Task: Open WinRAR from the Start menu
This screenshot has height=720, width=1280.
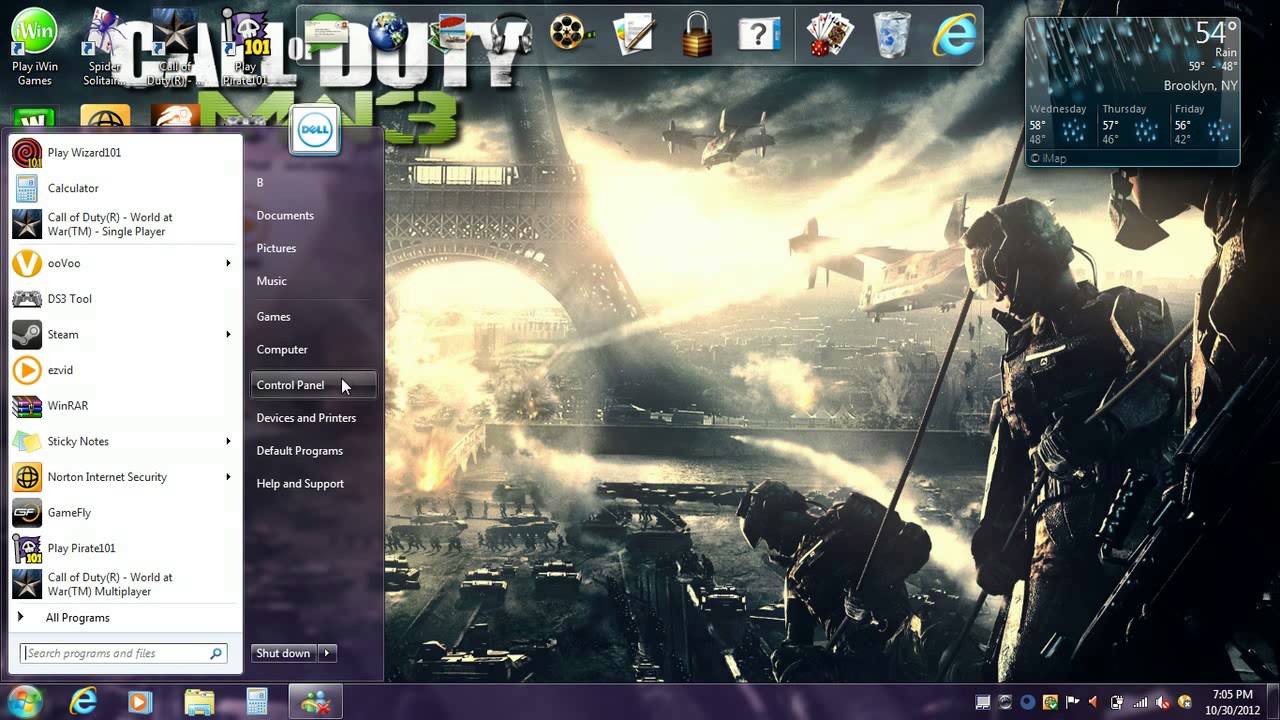Action: [x=125, y=406]
